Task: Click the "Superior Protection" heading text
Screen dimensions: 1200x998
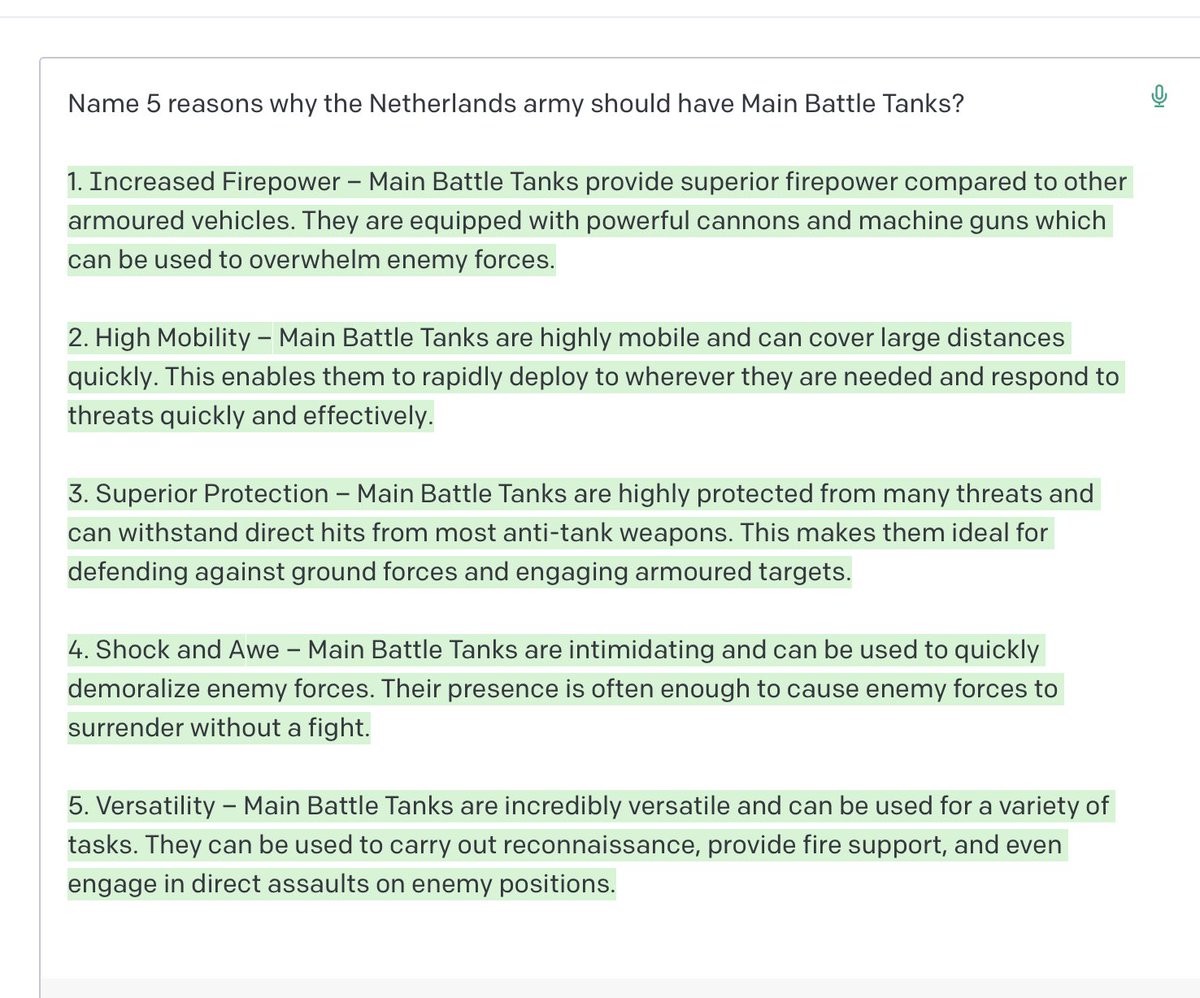Action: [212, 494]
